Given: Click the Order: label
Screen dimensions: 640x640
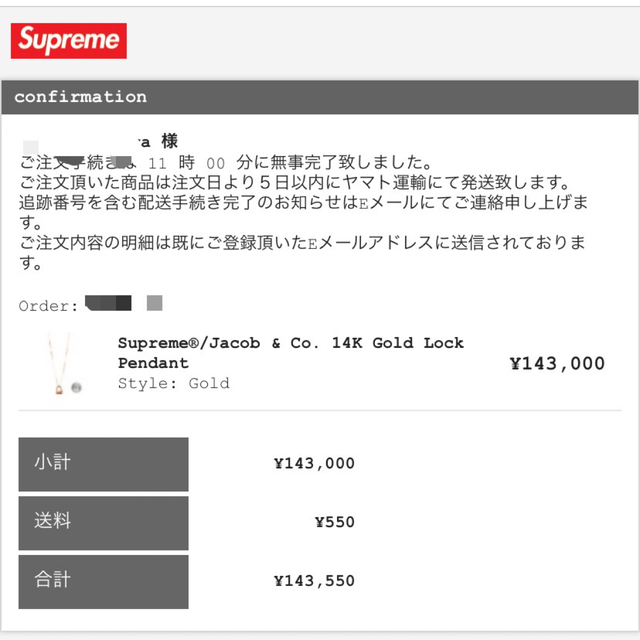Looking at the screenshot, I should click(48, 306).
